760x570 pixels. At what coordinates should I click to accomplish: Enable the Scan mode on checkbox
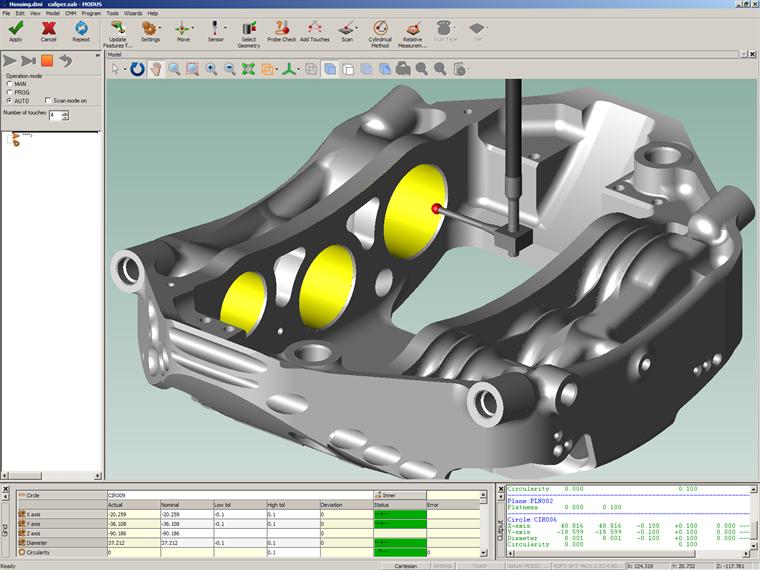tap(47, 101)
